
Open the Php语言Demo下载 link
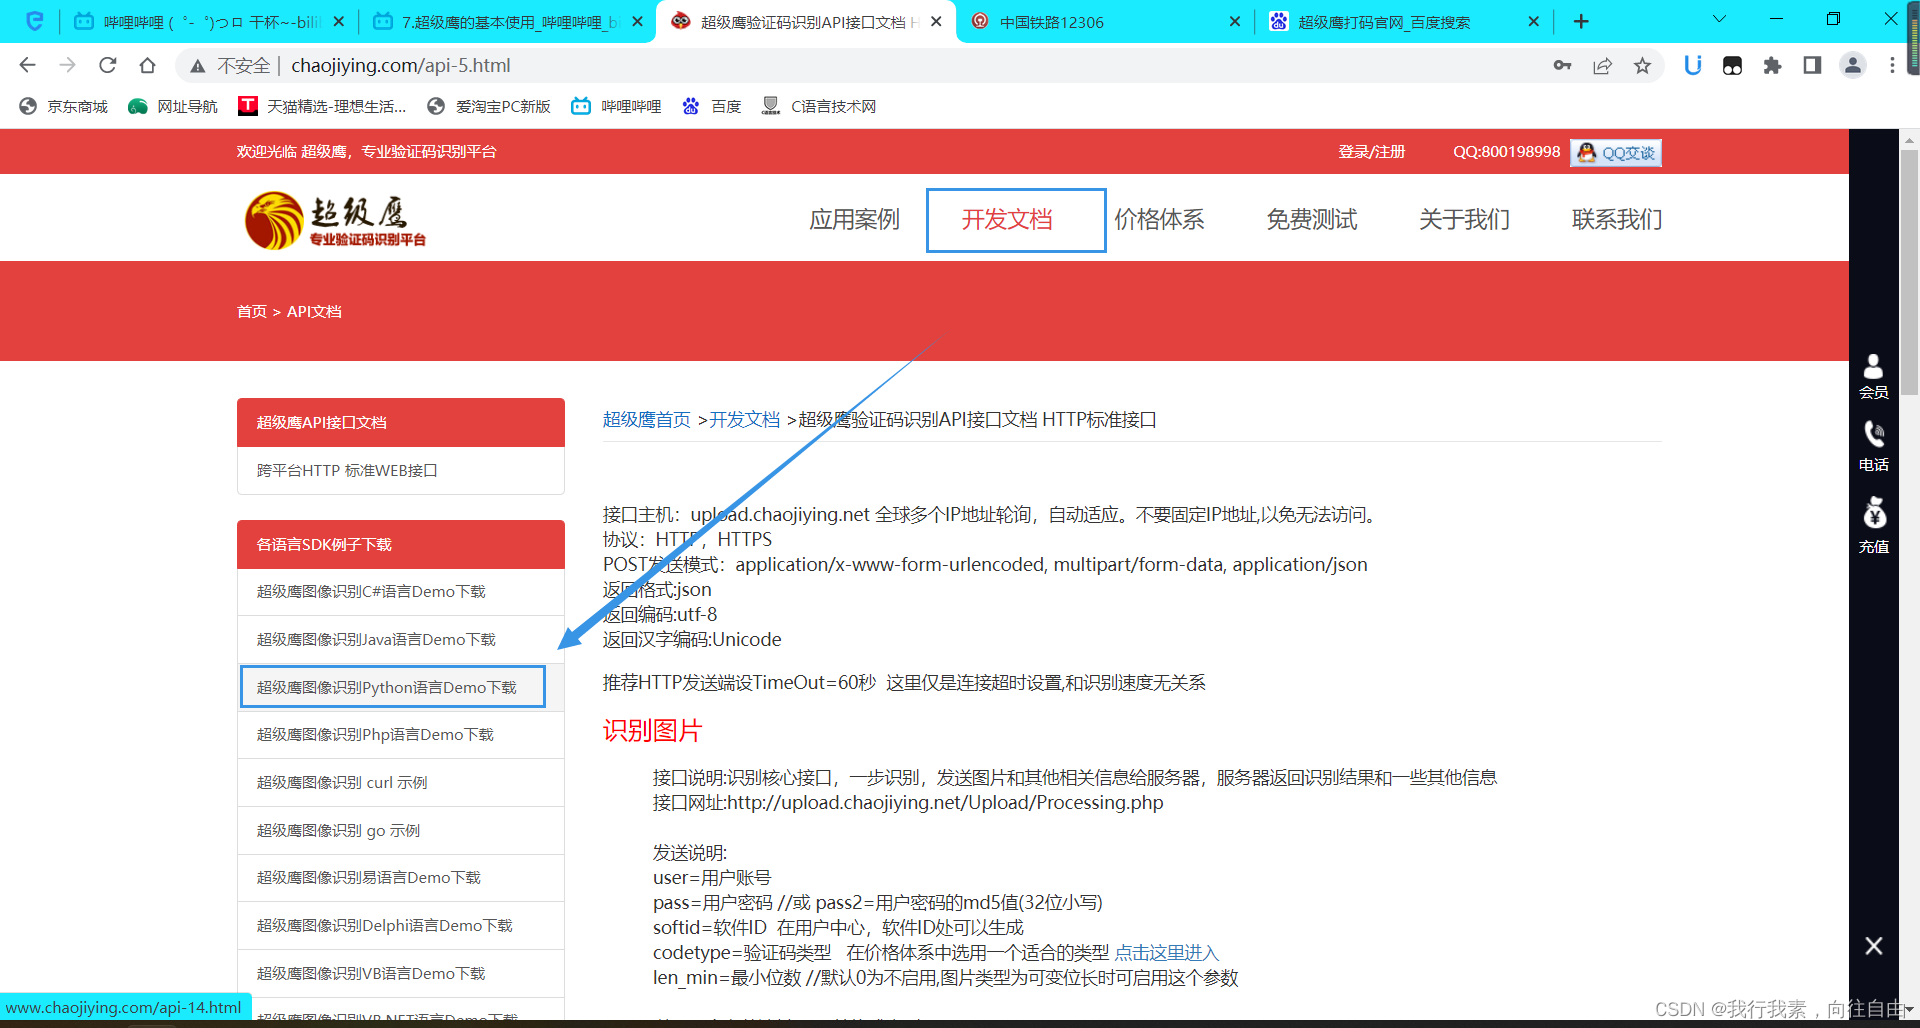401,735
